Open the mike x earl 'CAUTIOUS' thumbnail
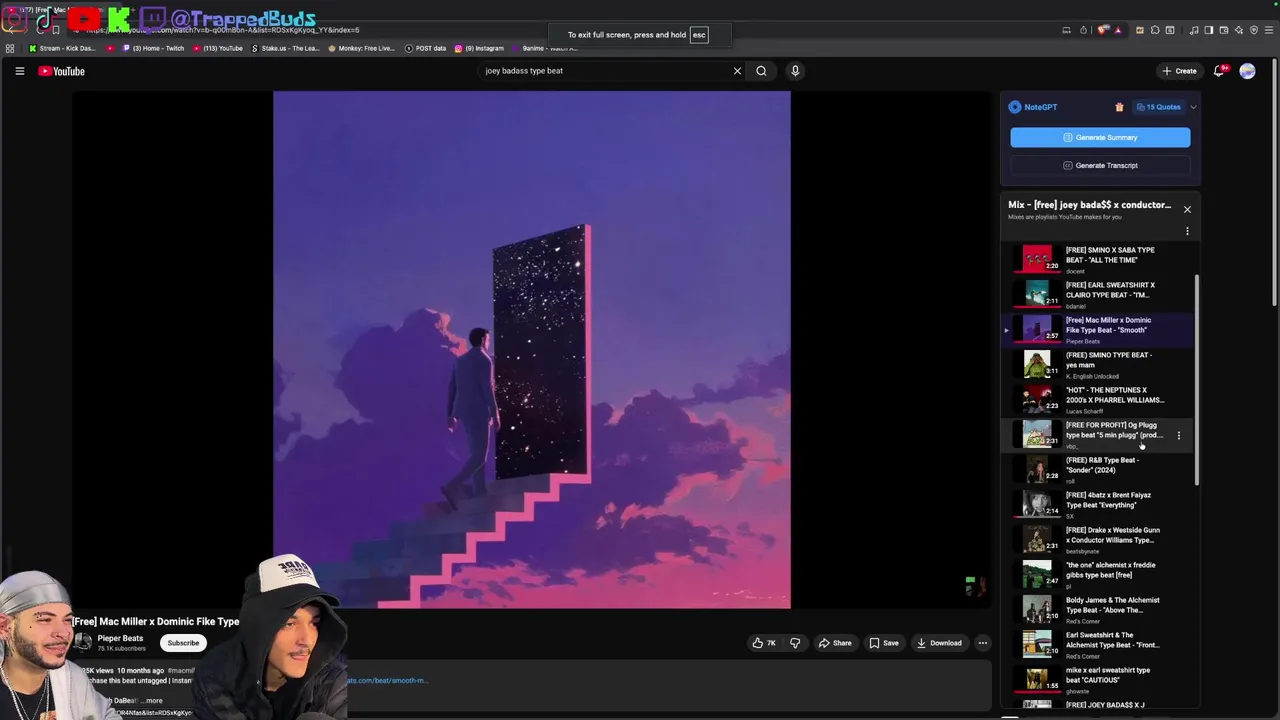 click(1037, 678)
